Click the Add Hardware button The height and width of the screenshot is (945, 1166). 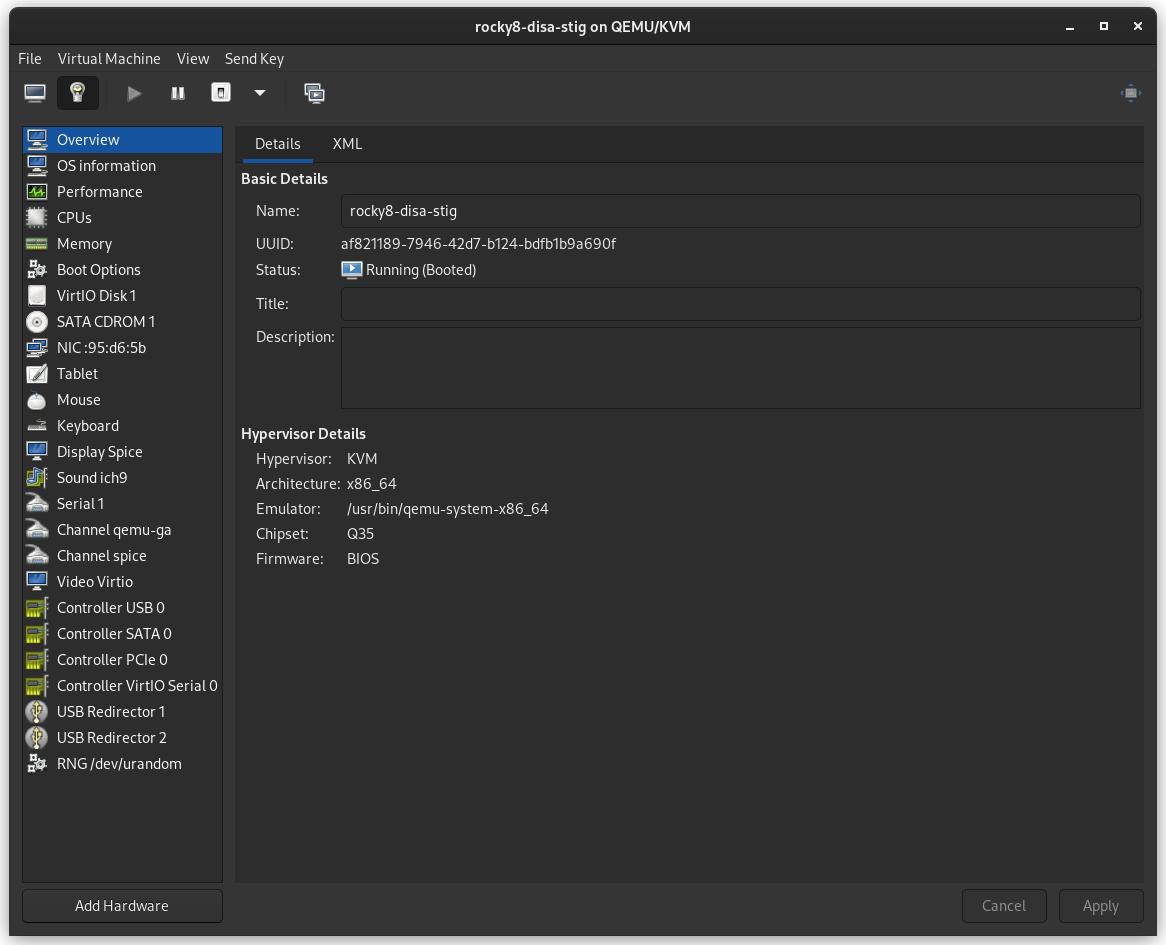coord(121,905)
